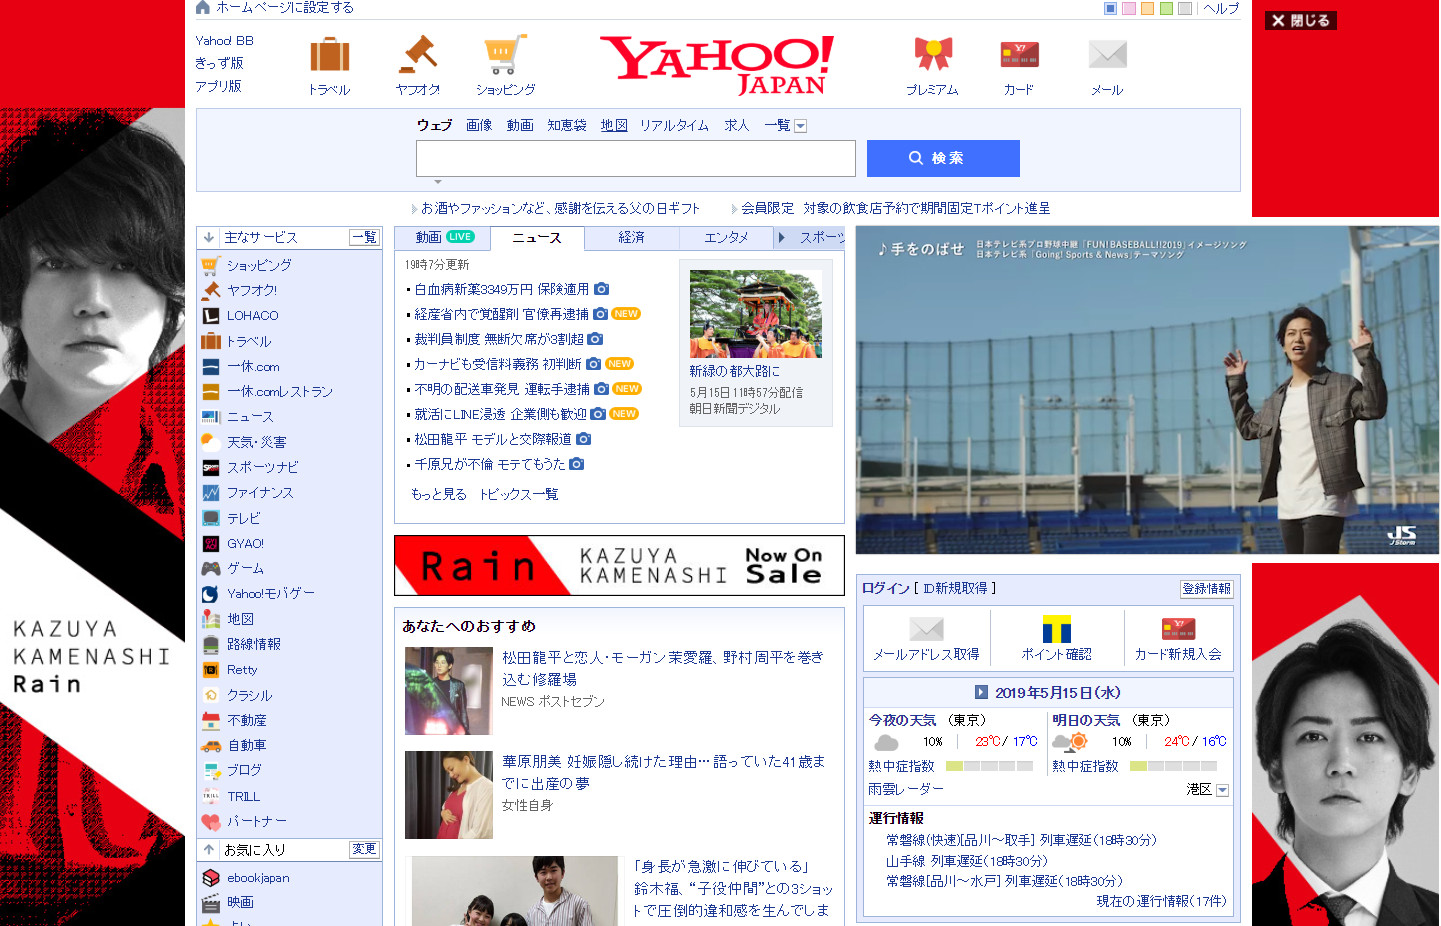The width and height of the screenshot is (1441, 926).
Task: Open the Rain Kazuya Kamenashi Now On Sale banner
Action: coord(619,566)
